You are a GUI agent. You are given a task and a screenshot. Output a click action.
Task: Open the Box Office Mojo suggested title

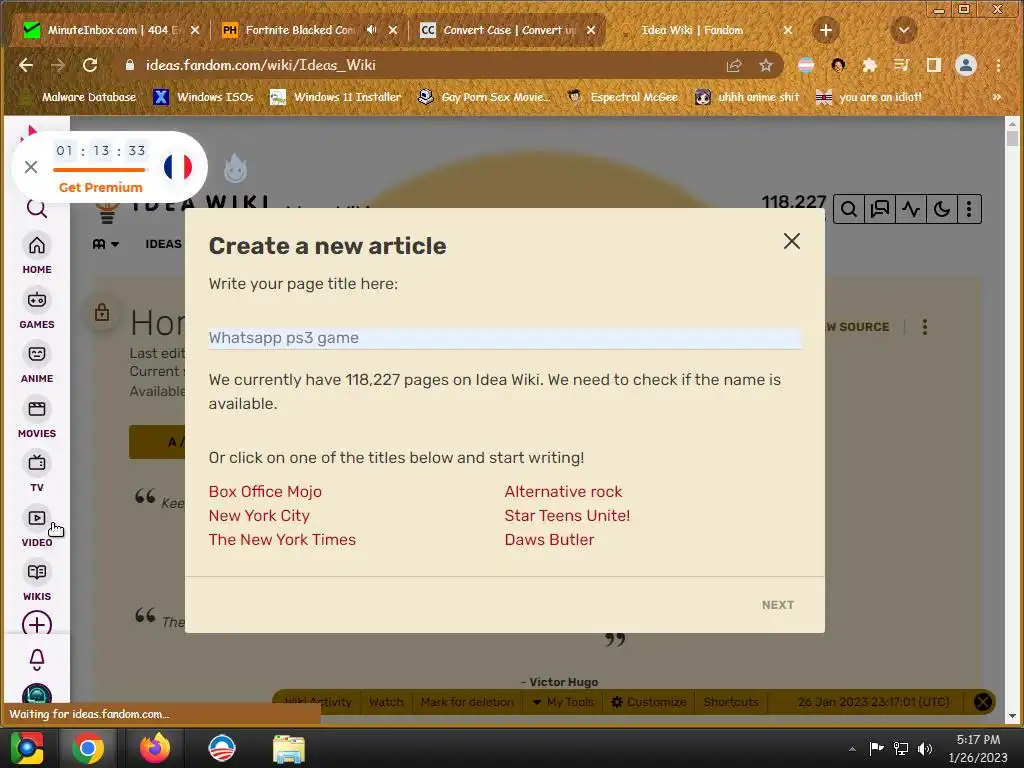[x=265, y=492]
